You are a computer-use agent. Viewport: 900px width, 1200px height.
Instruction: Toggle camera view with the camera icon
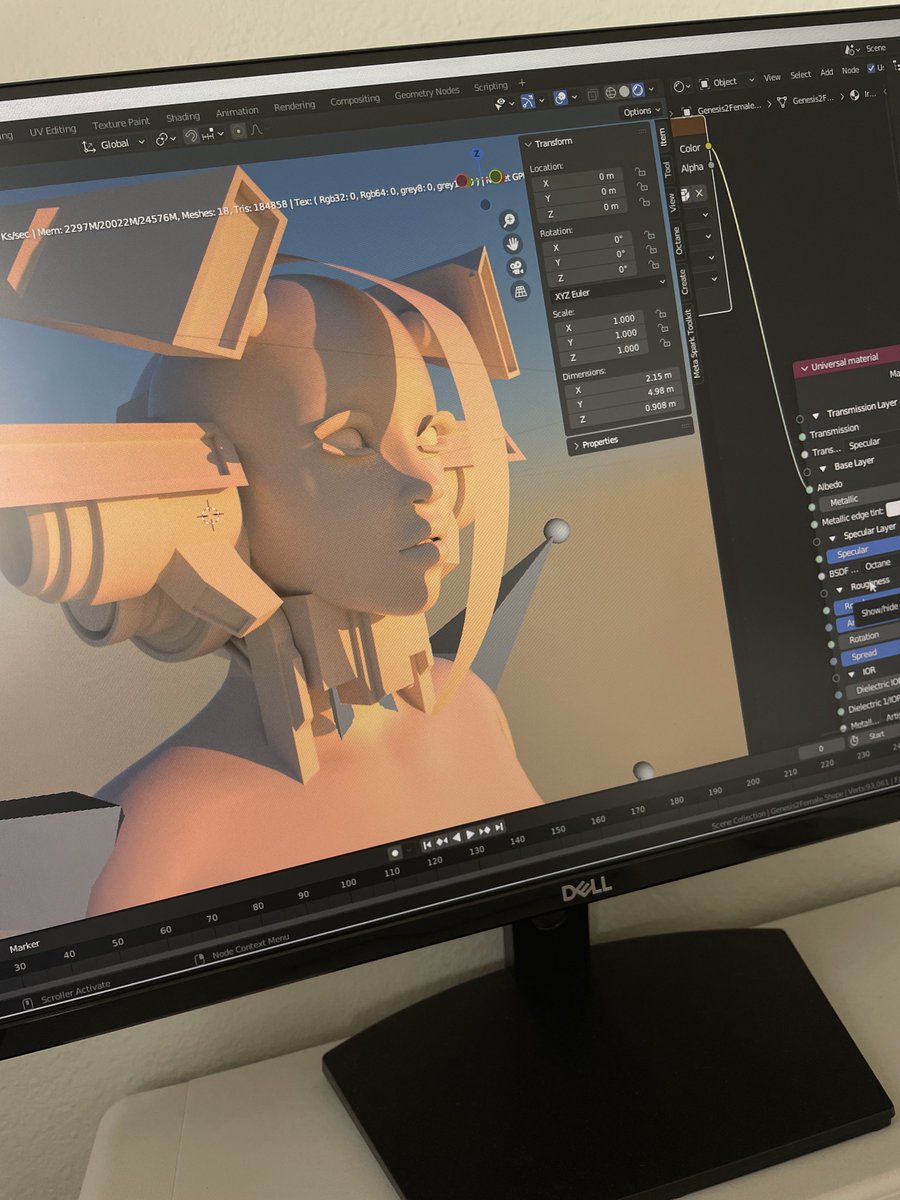[x=517, y=267]
